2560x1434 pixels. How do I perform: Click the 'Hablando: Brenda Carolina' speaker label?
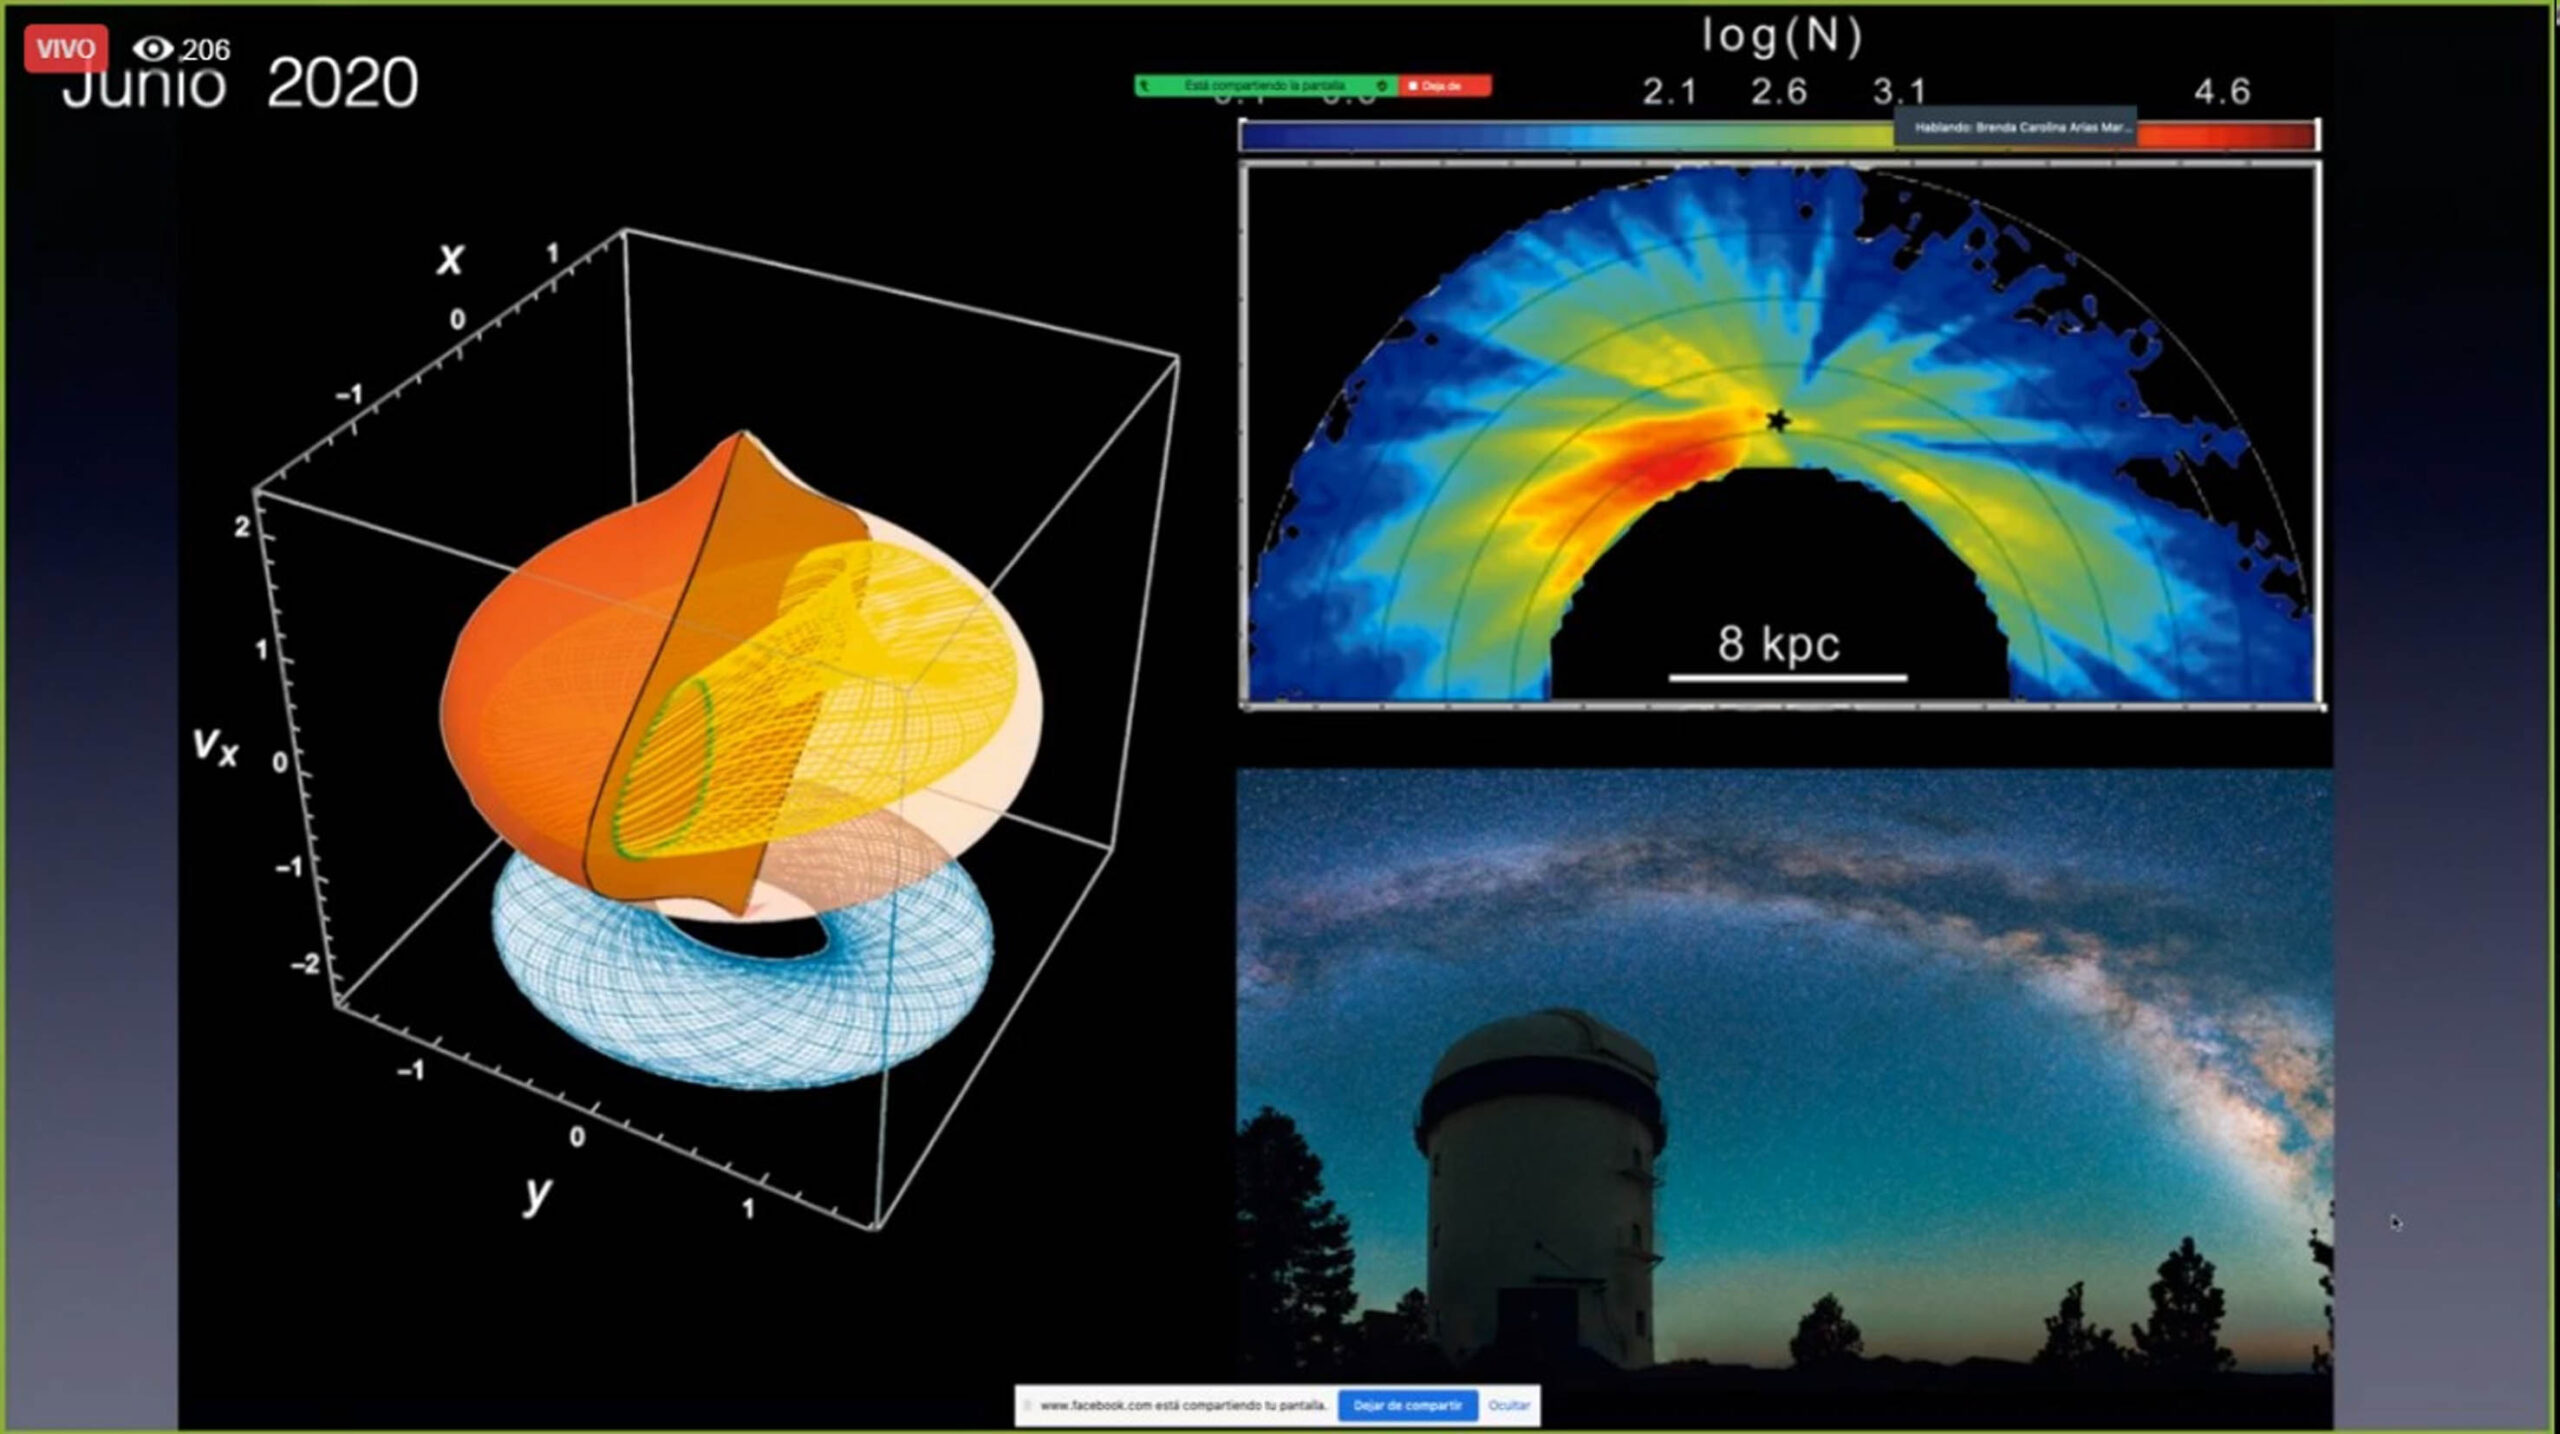tap(2015, 127)
